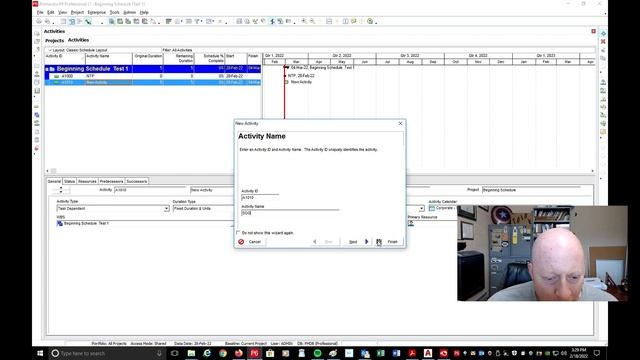Switch to the Activities tab
The width and height of the screenshot is (640, 360).
pos(78,40)
